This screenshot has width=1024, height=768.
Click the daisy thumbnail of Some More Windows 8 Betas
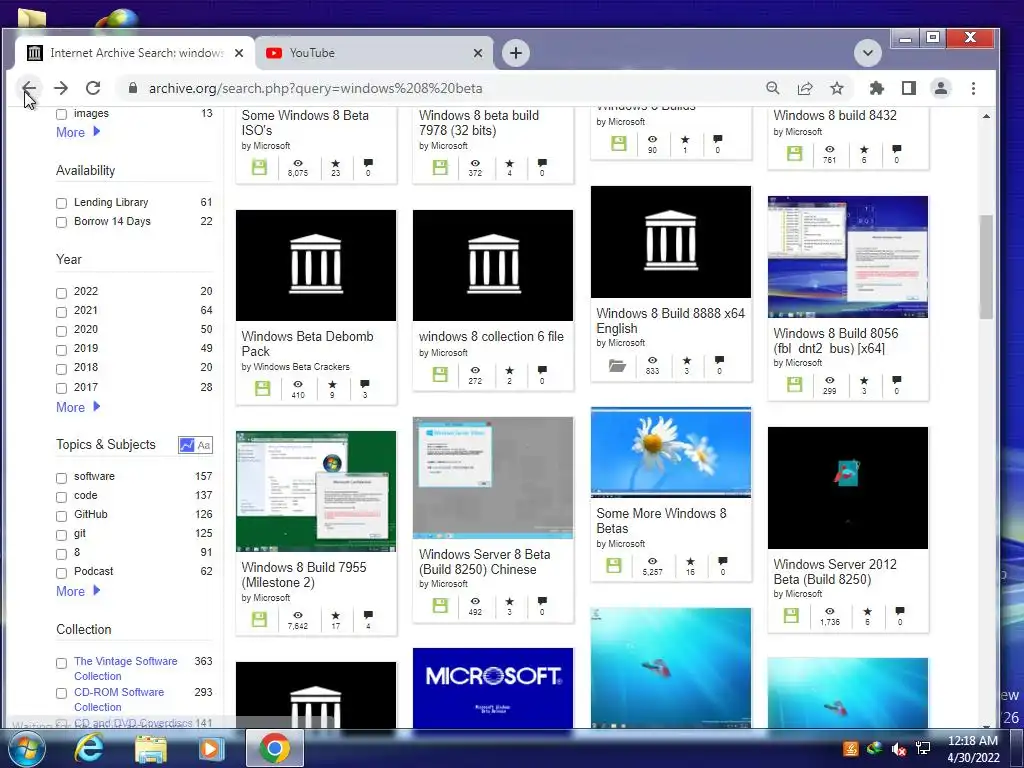[671, 453]
